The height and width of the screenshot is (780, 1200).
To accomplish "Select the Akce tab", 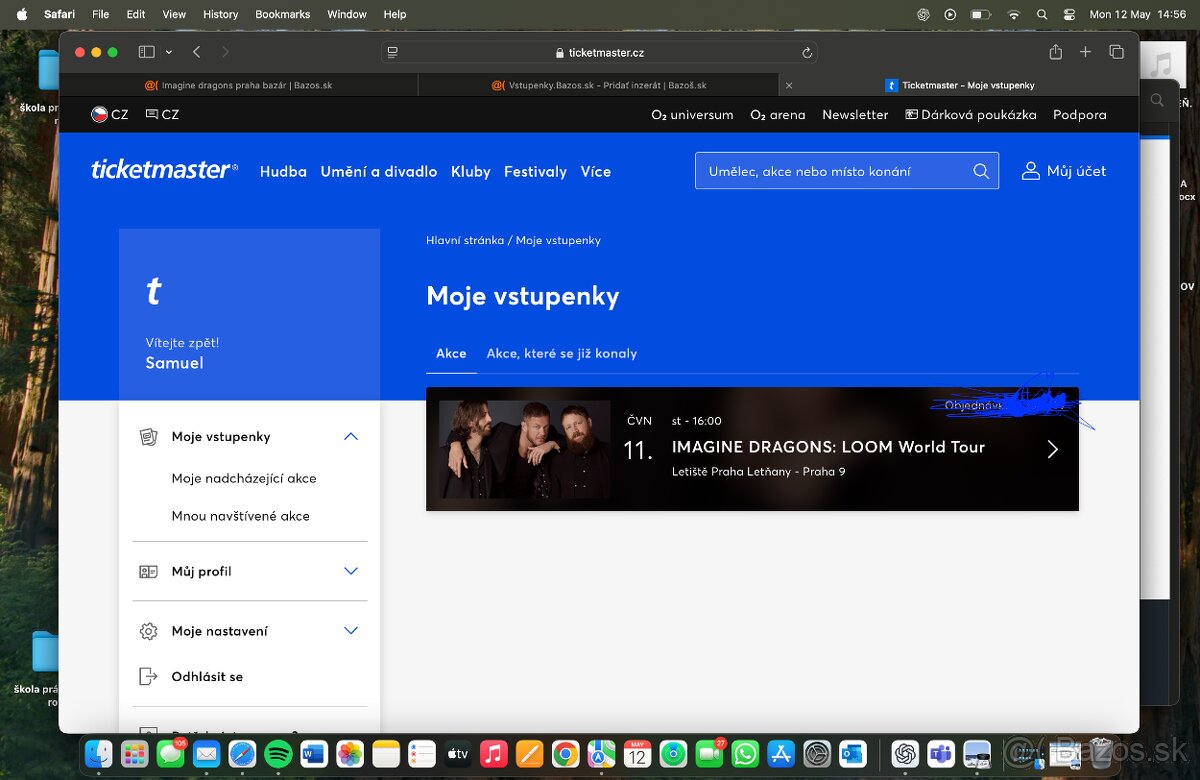I will tap(451, 353).
